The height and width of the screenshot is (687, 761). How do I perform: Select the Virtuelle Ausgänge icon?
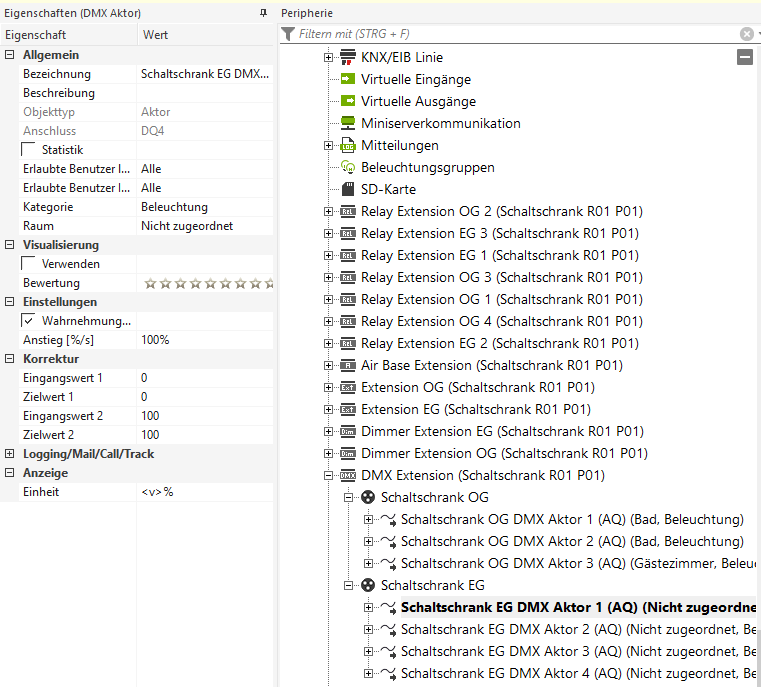(x=348, y=101)
